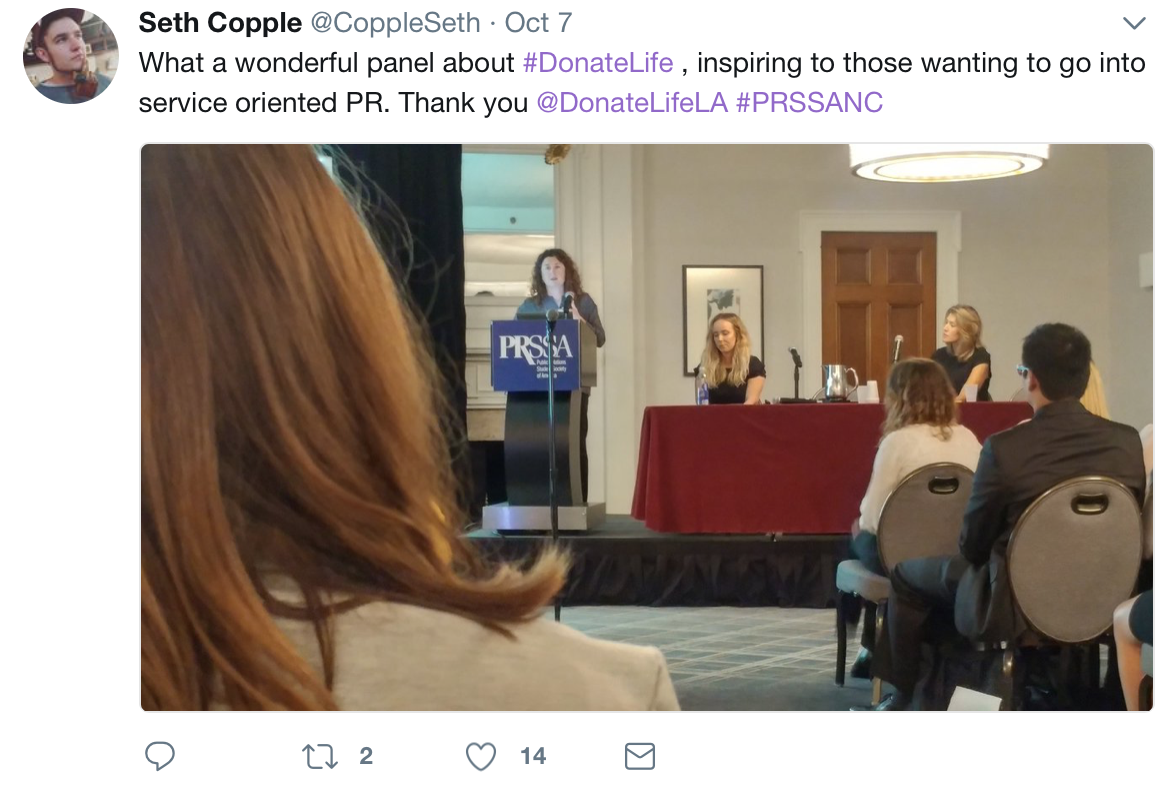Open the #DonateLife hashtag
Viewport: 1172px width, 790px height.
coord(598,63)
